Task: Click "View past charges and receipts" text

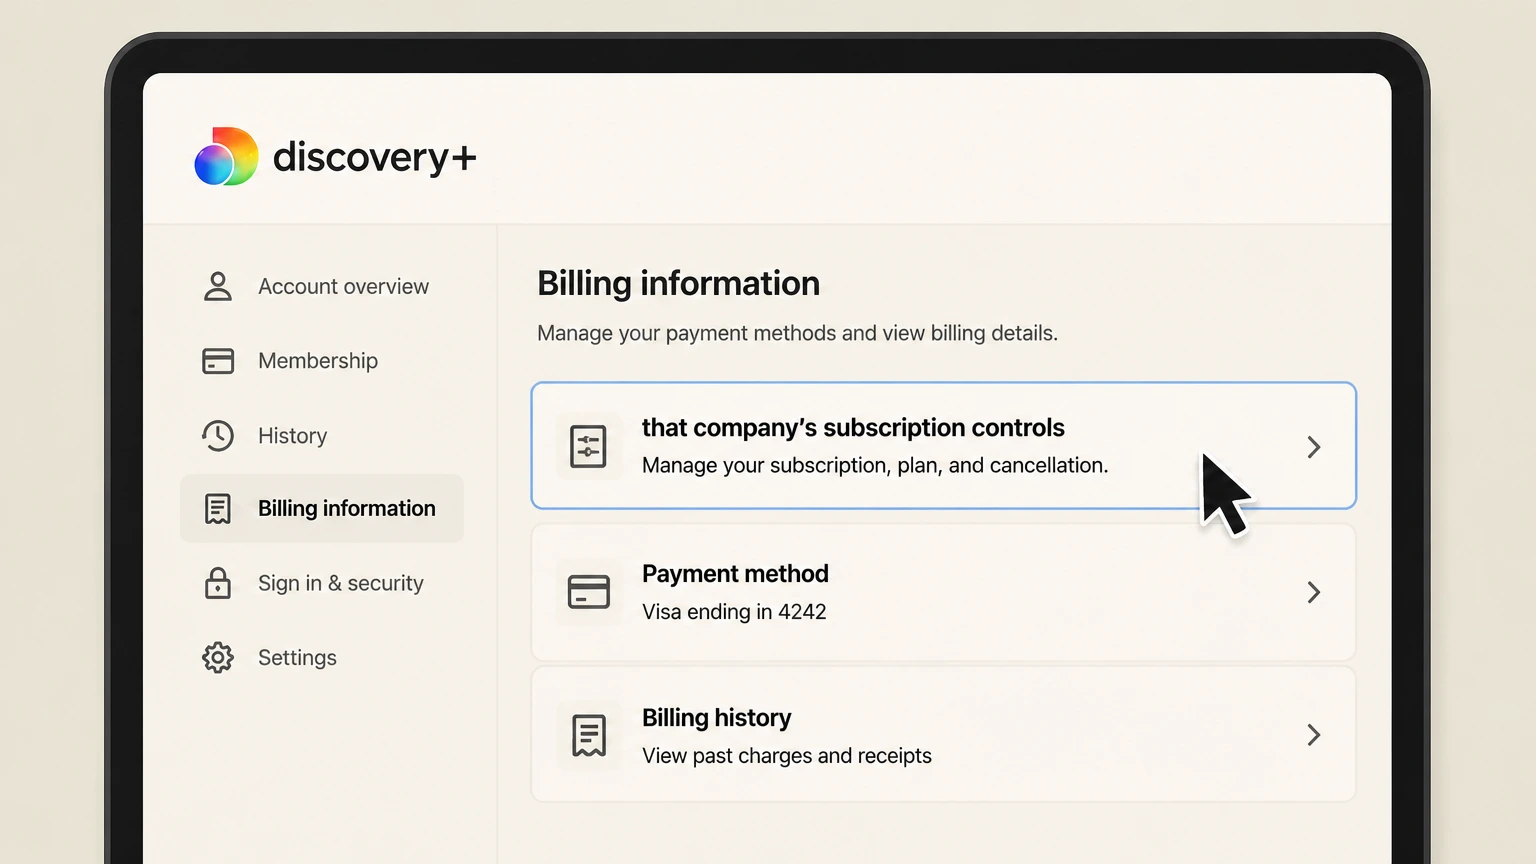Action: coord(787,756)
